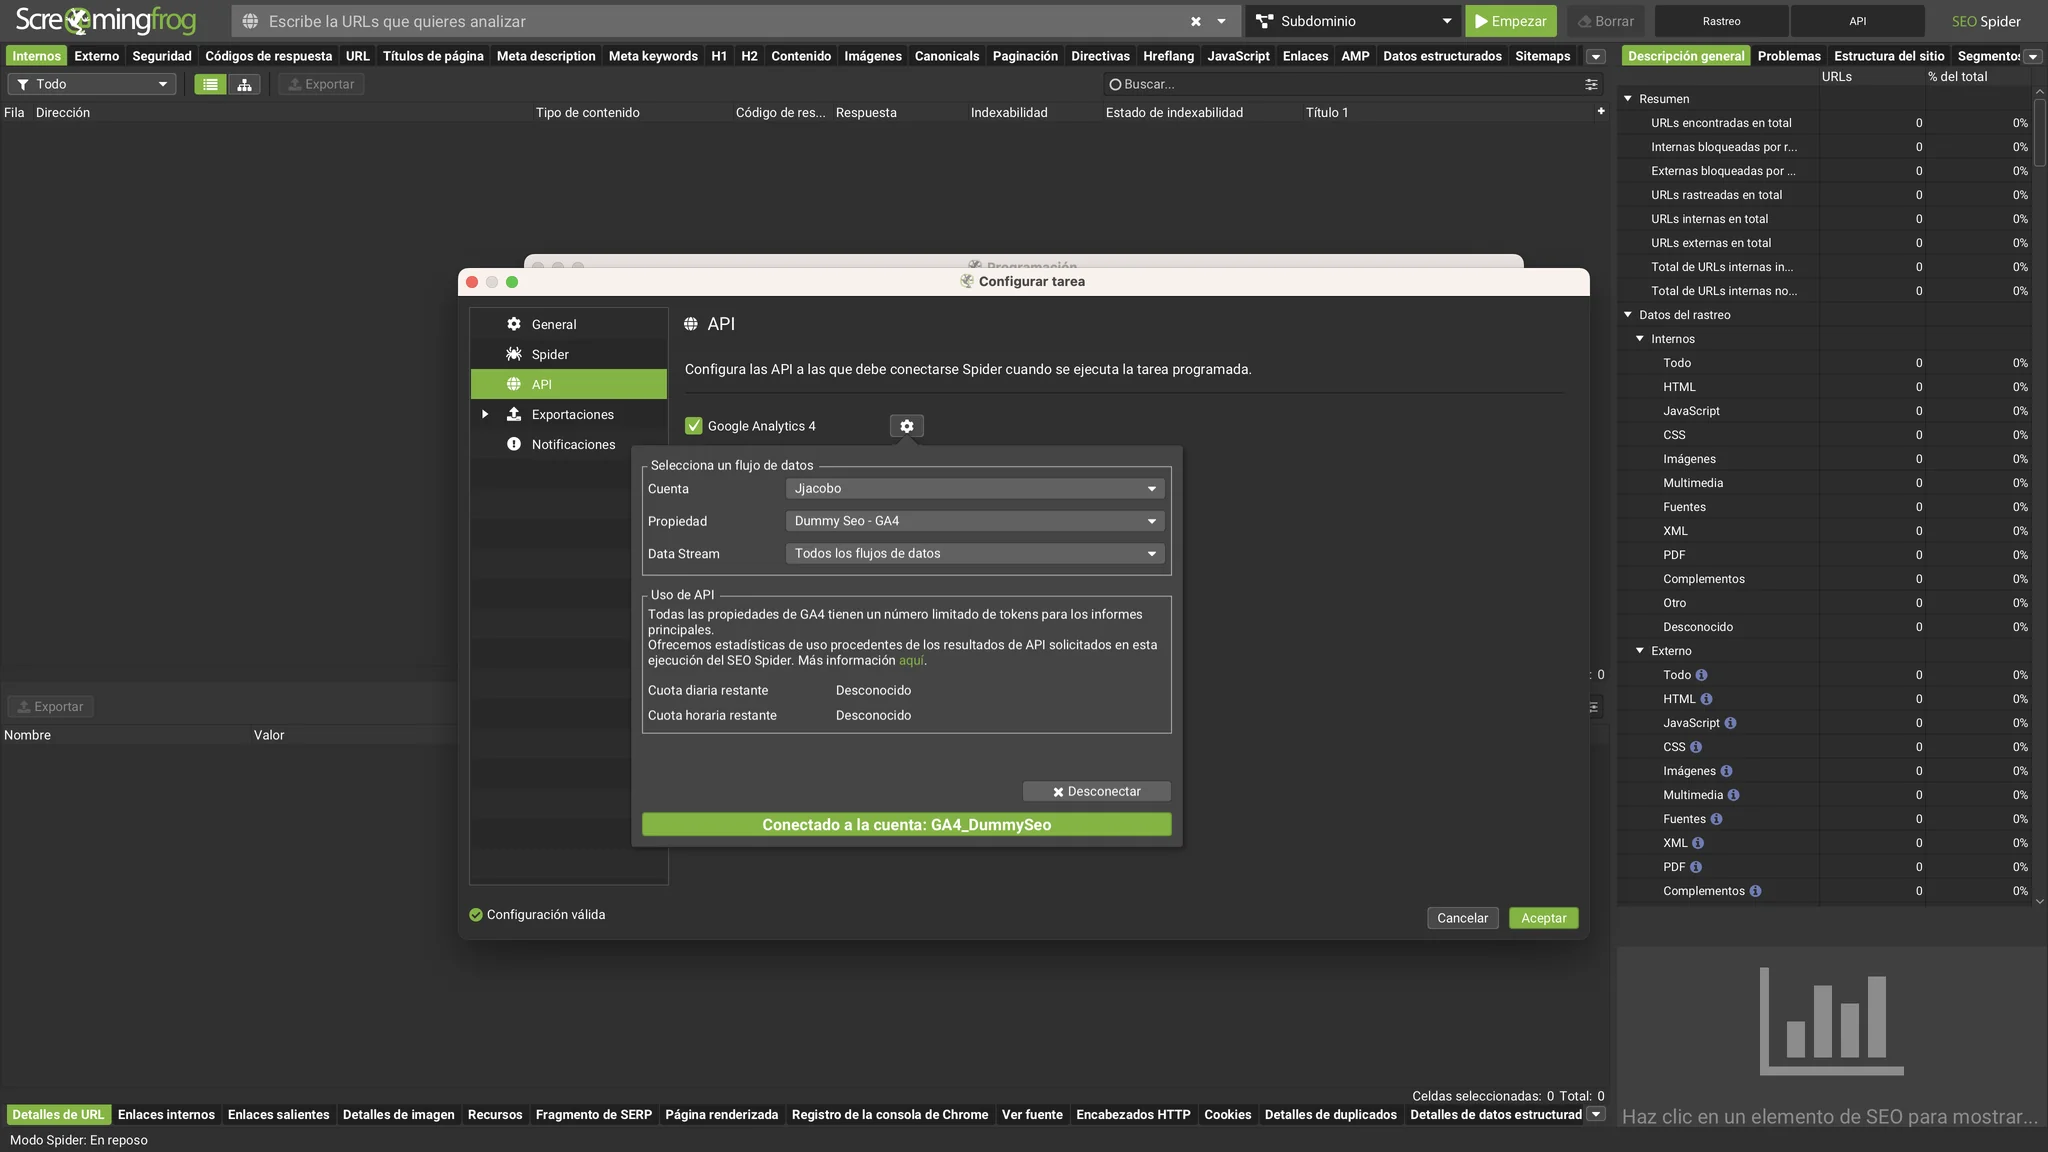Image resolution: width=2048 pixels, height=1152 pixels.
Task: Open the Códigos de respuesta tab
Action: tap(268, 56)
